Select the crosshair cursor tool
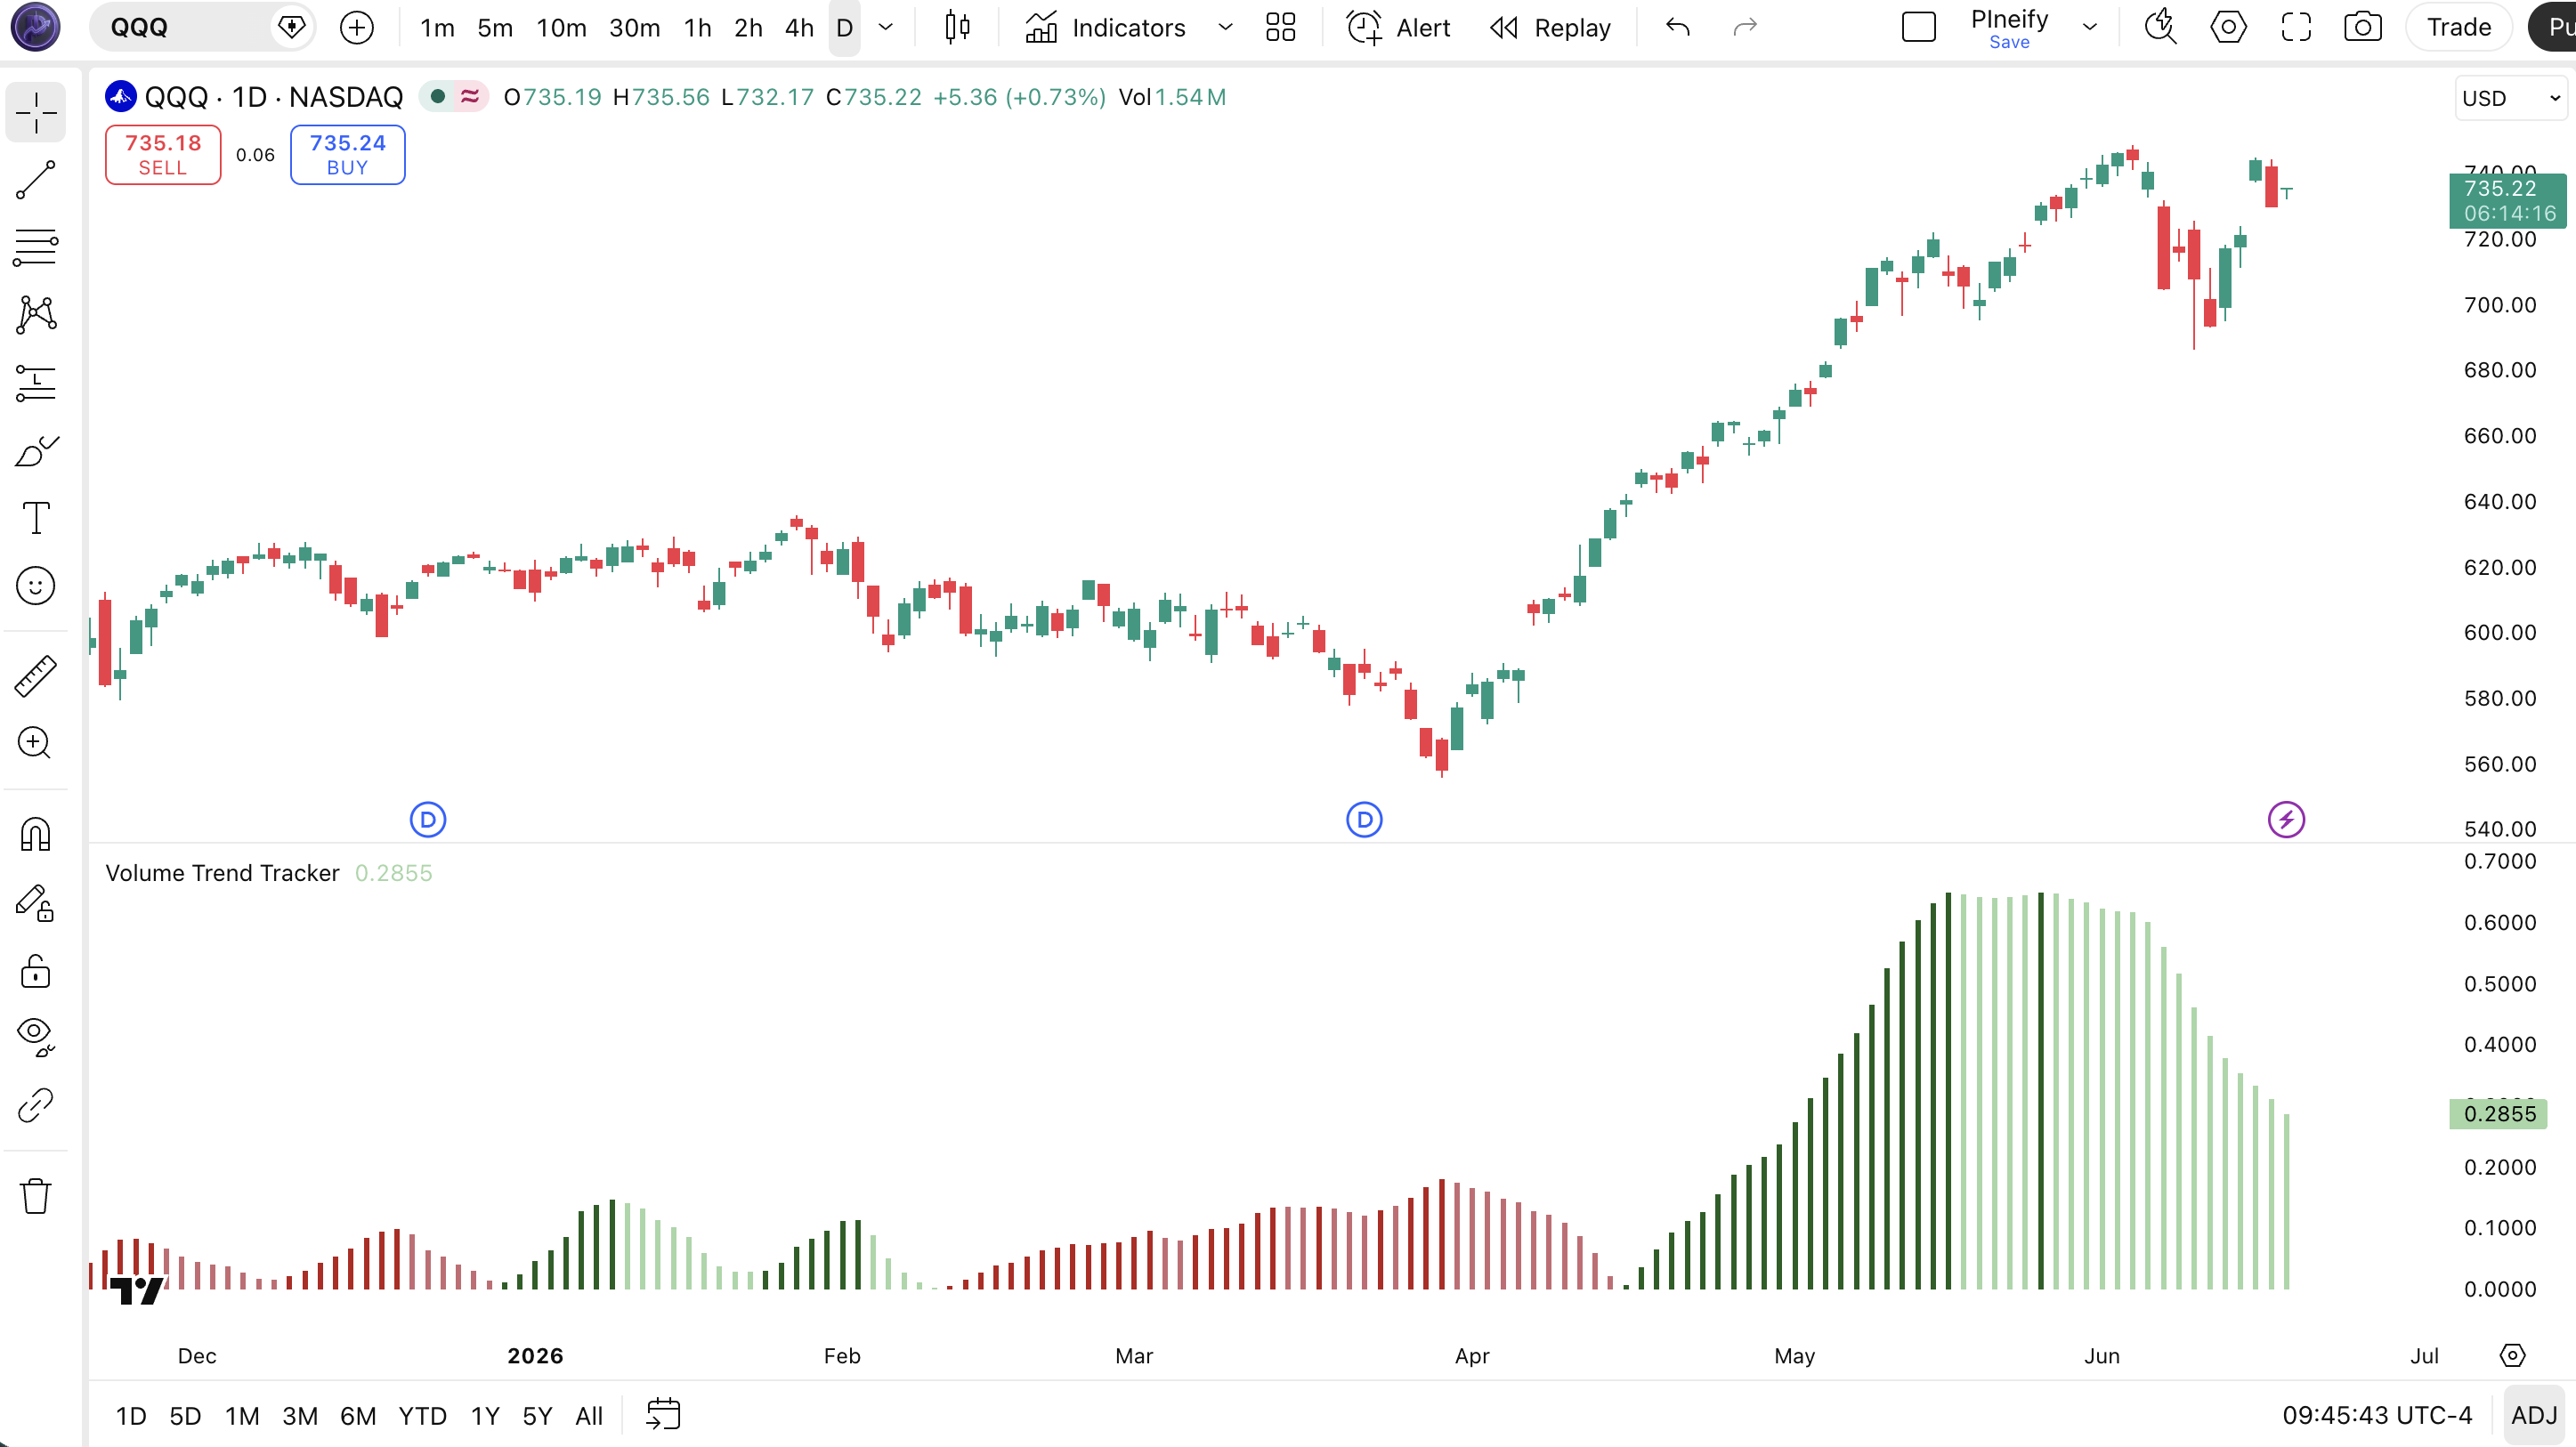The image size is (2576, 1447). pos(36,112)
